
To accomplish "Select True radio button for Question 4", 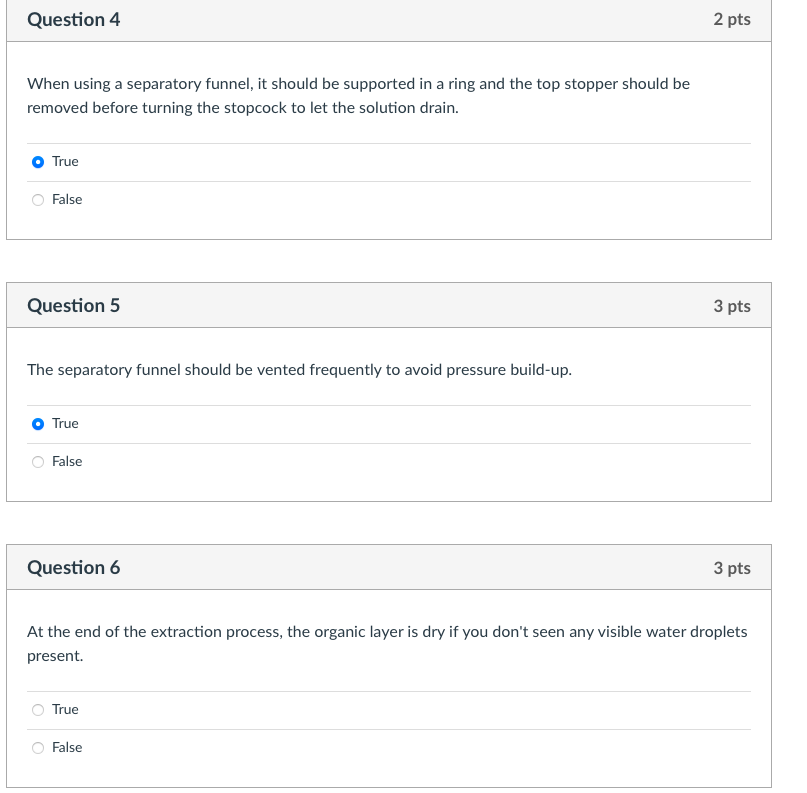I will pos(38,162).
